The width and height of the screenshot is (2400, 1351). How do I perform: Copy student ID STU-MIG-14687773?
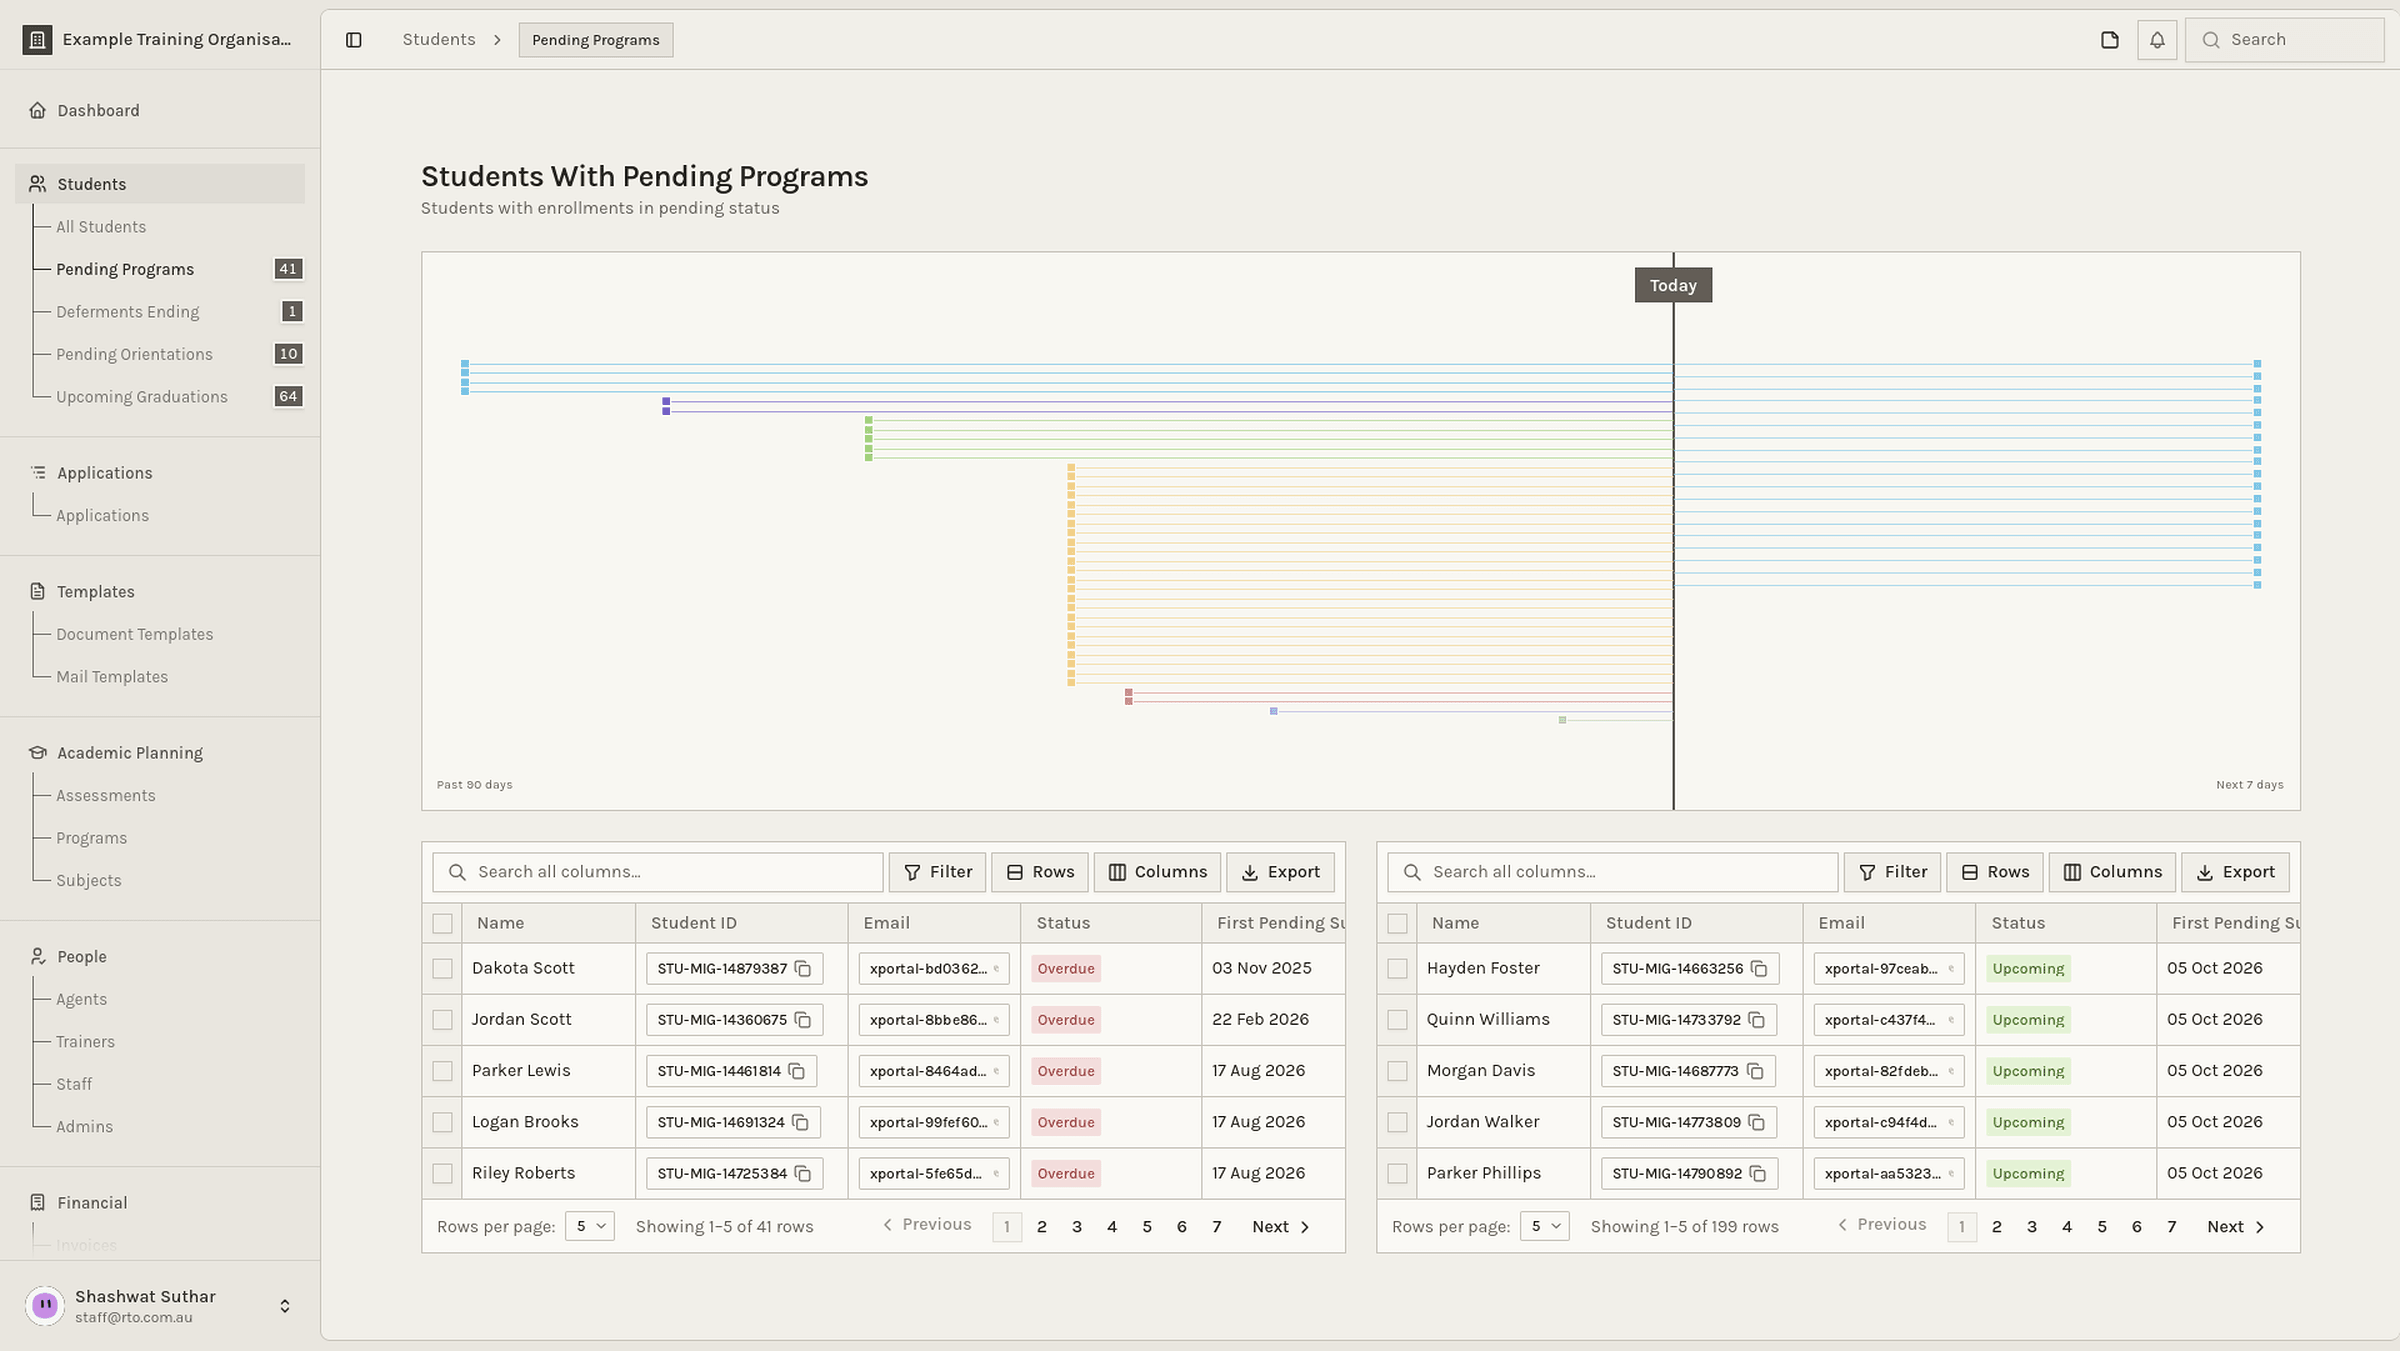[1755, 1071]
